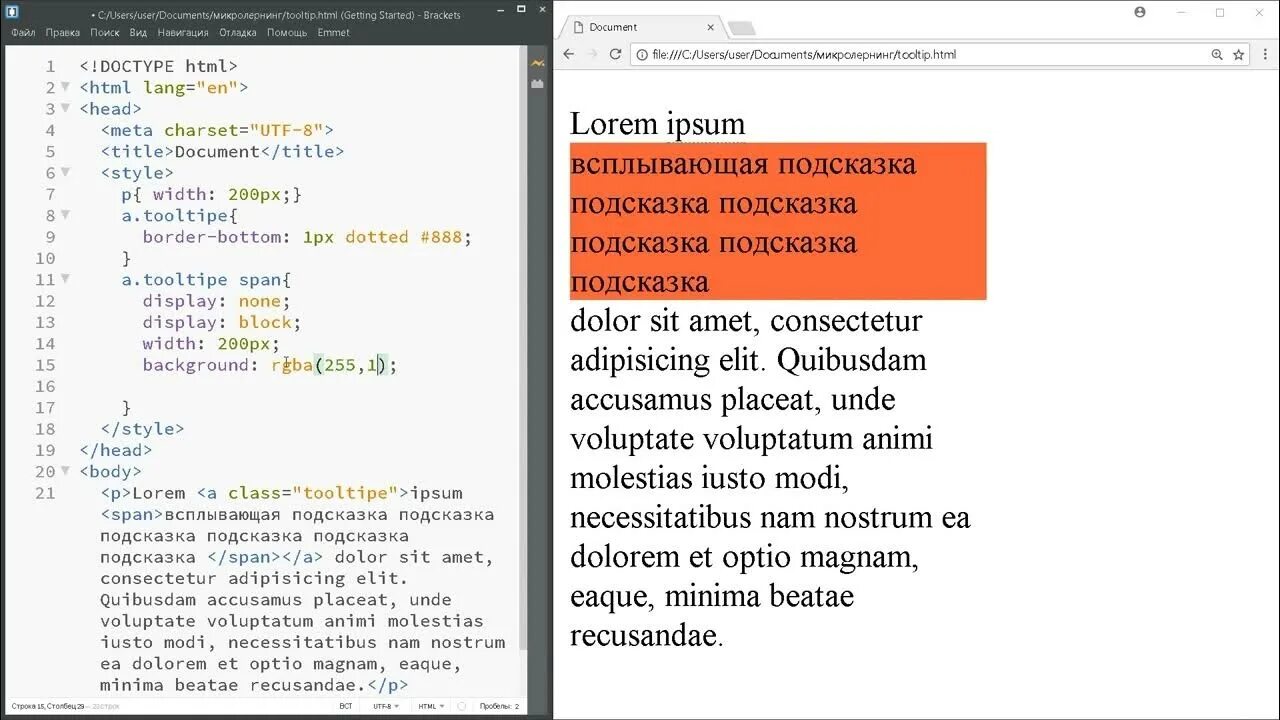The width and height of the screenshot is (1280, 720).
Task: Click the Brackets app icon in title bar
Action: click(13, 13)
